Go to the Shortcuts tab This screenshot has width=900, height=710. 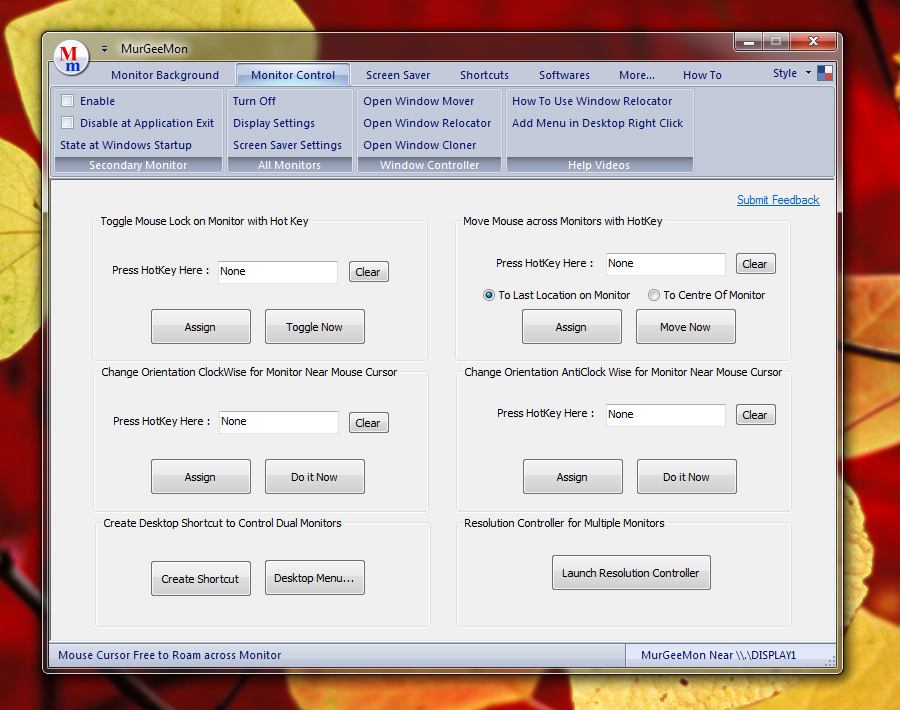click(x=484, y=75)
